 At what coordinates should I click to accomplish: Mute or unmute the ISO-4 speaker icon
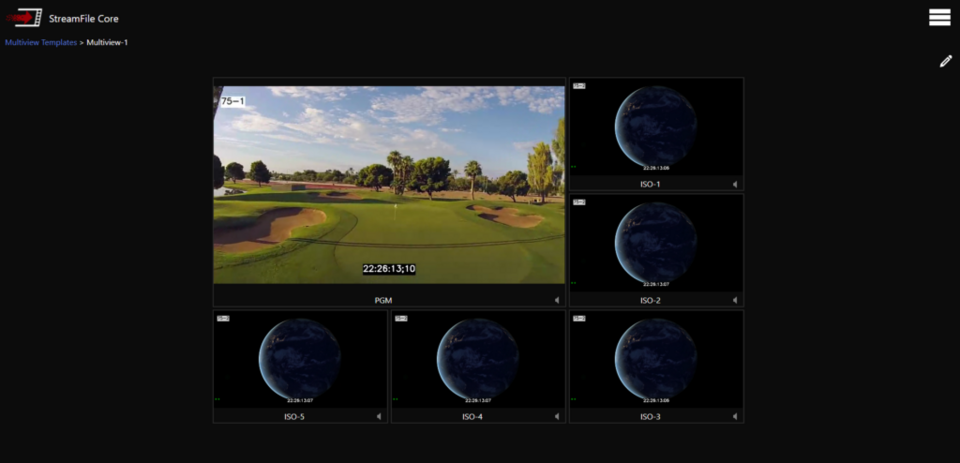tap(557, 416)
